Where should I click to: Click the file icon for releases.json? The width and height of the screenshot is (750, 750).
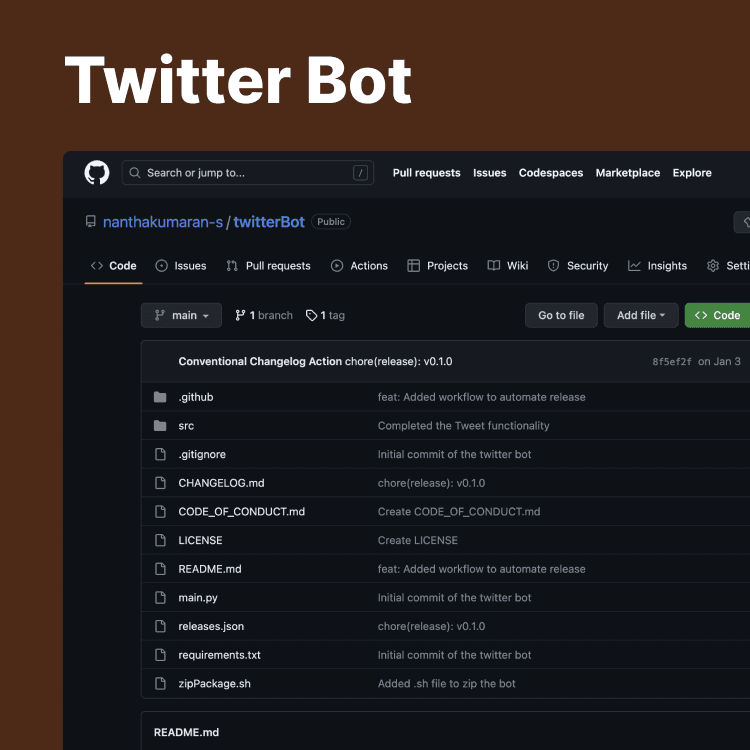[x=160, y=627]
